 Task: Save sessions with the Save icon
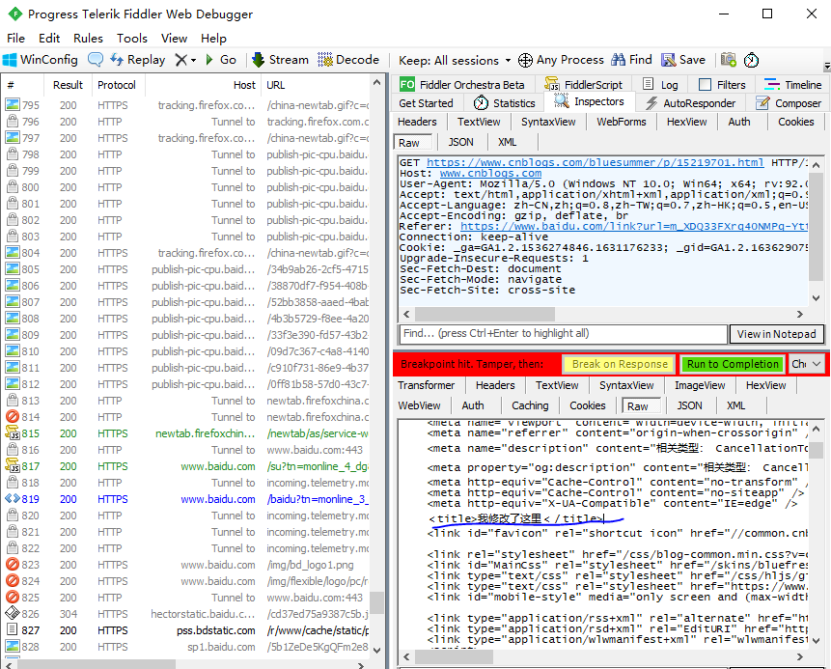[683, 60]
